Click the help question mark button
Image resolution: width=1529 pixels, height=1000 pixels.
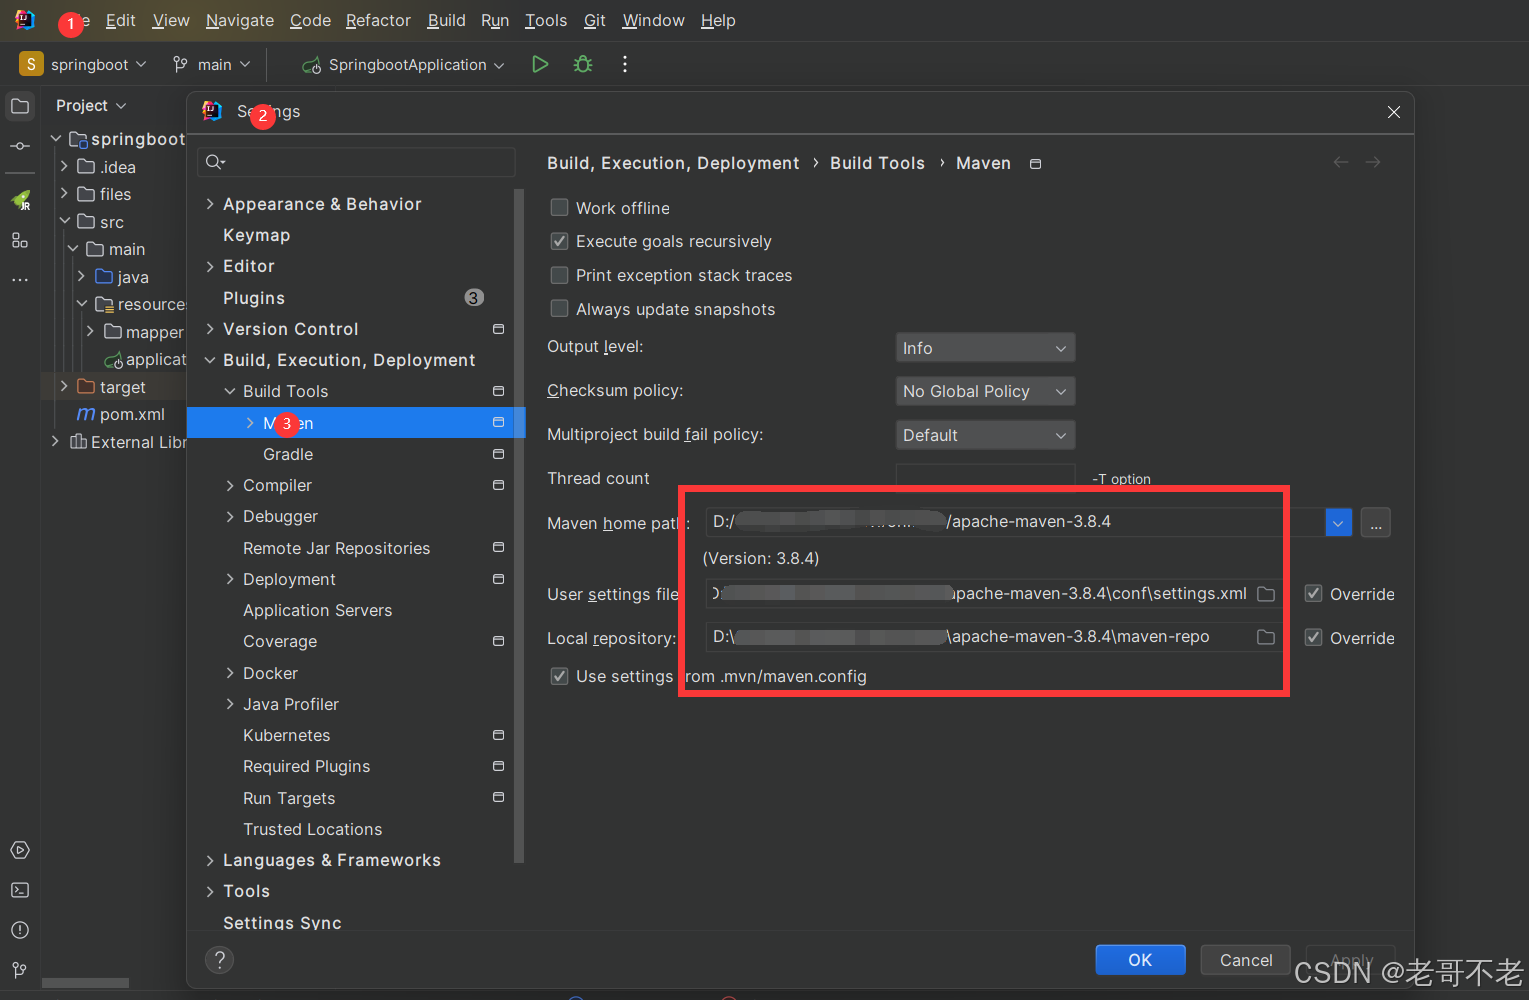pyautogui.click(x=219, y=960)
